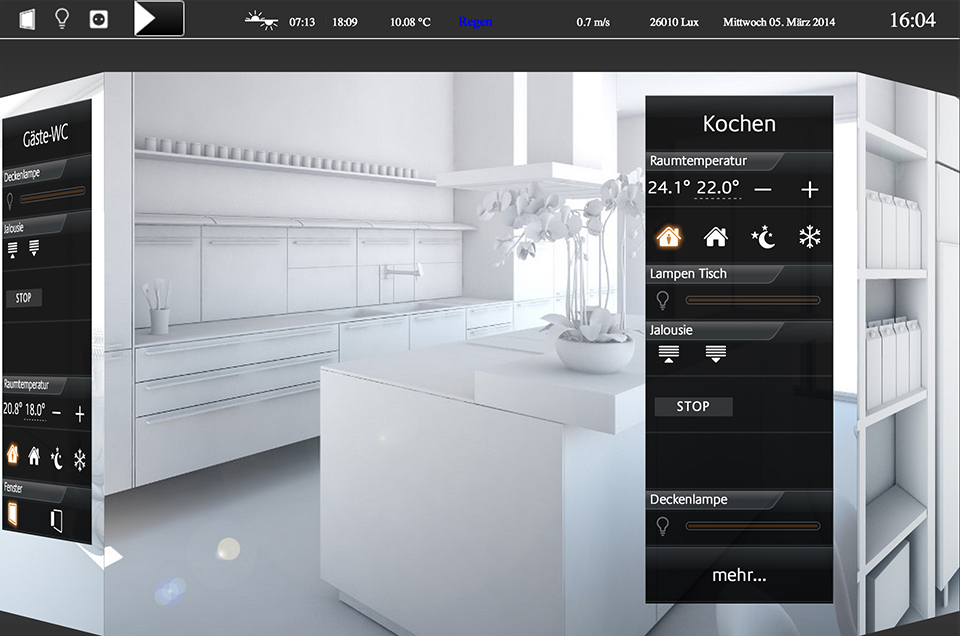Select comfort mode icon in Kochen panel
960x636 pixels.
click(668, 237)
